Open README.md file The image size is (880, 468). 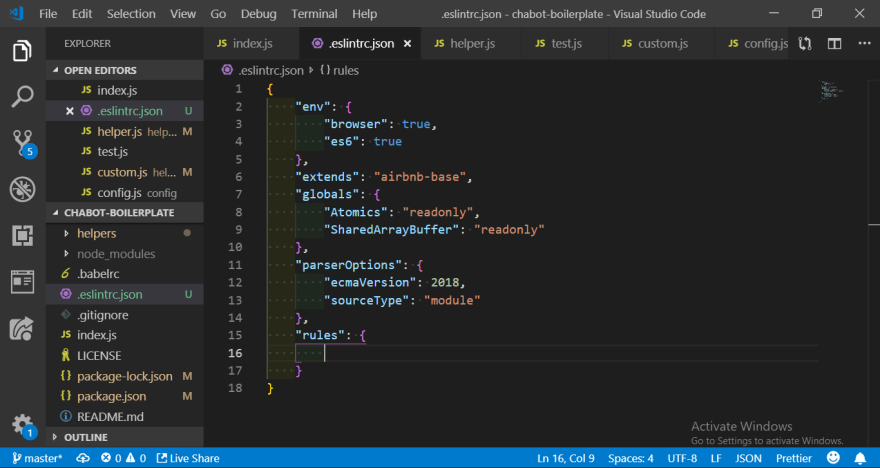click(x=125, y=417)
